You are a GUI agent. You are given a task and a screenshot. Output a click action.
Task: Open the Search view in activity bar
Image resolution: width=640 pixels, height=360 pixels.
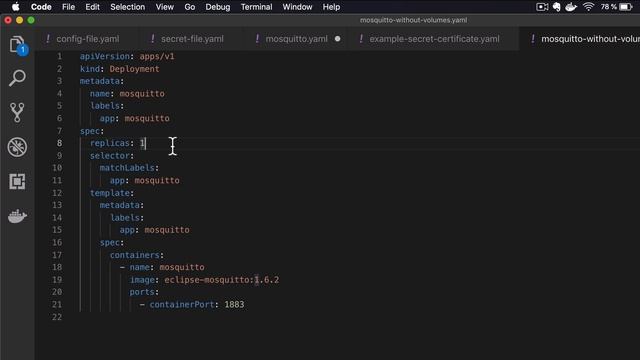click(17, 78)
